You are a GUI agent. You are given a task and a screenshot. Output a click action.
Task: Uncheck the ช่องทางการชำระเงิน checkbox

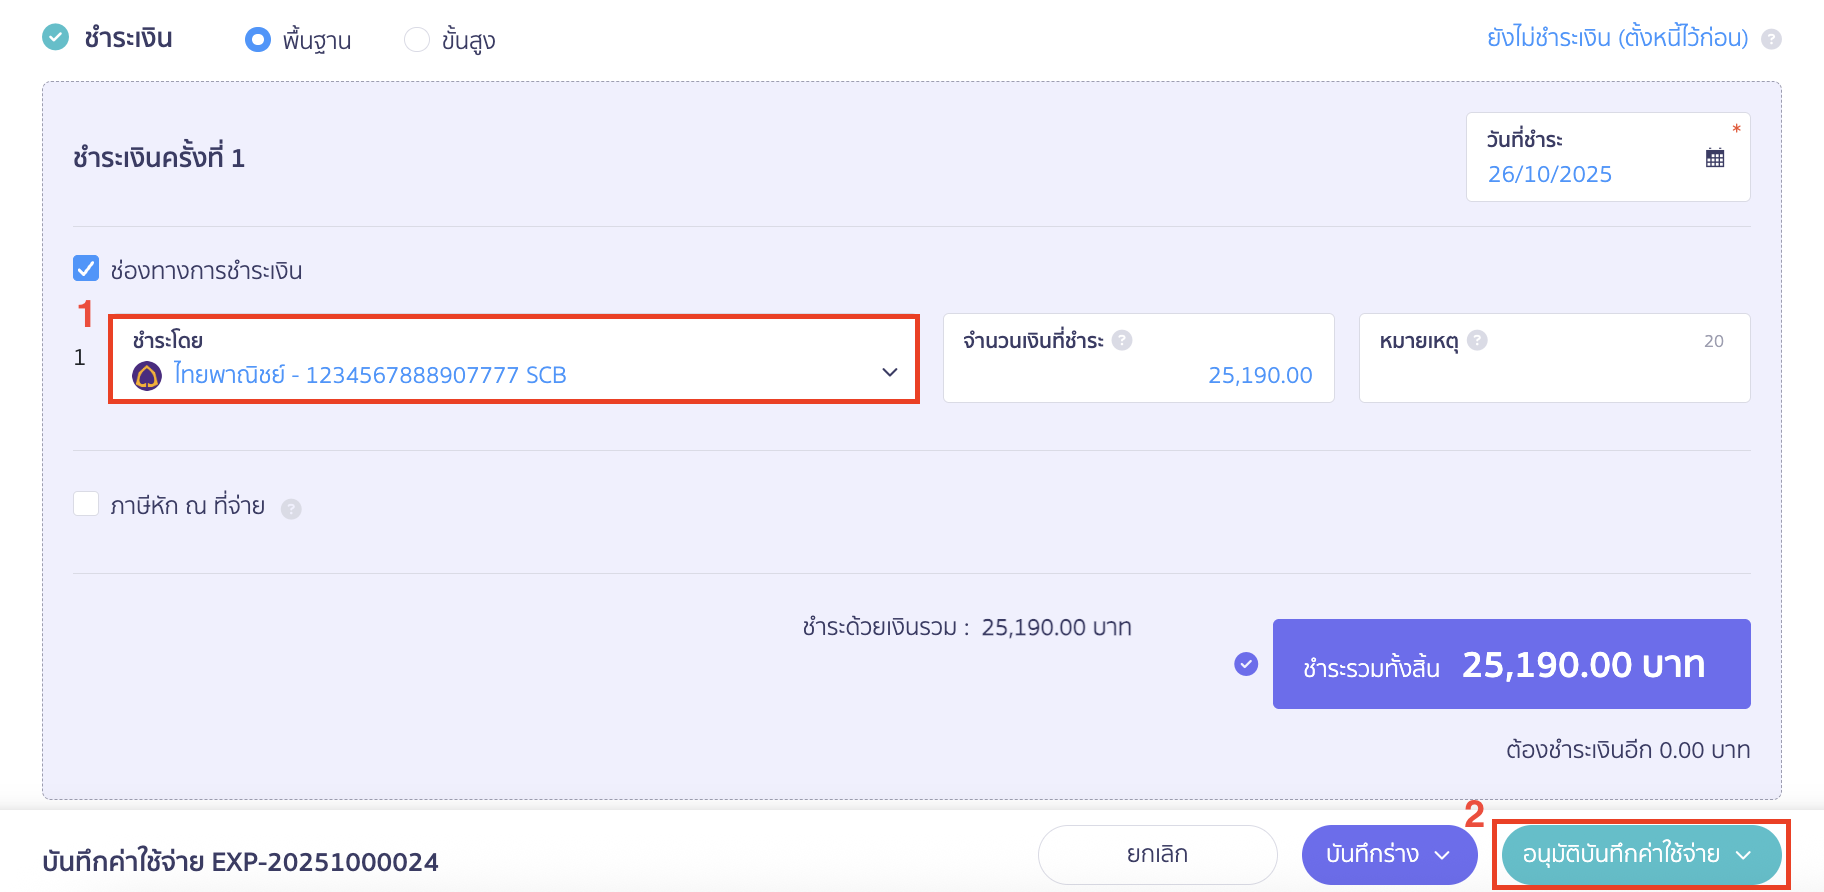click(x=86, y=268)
